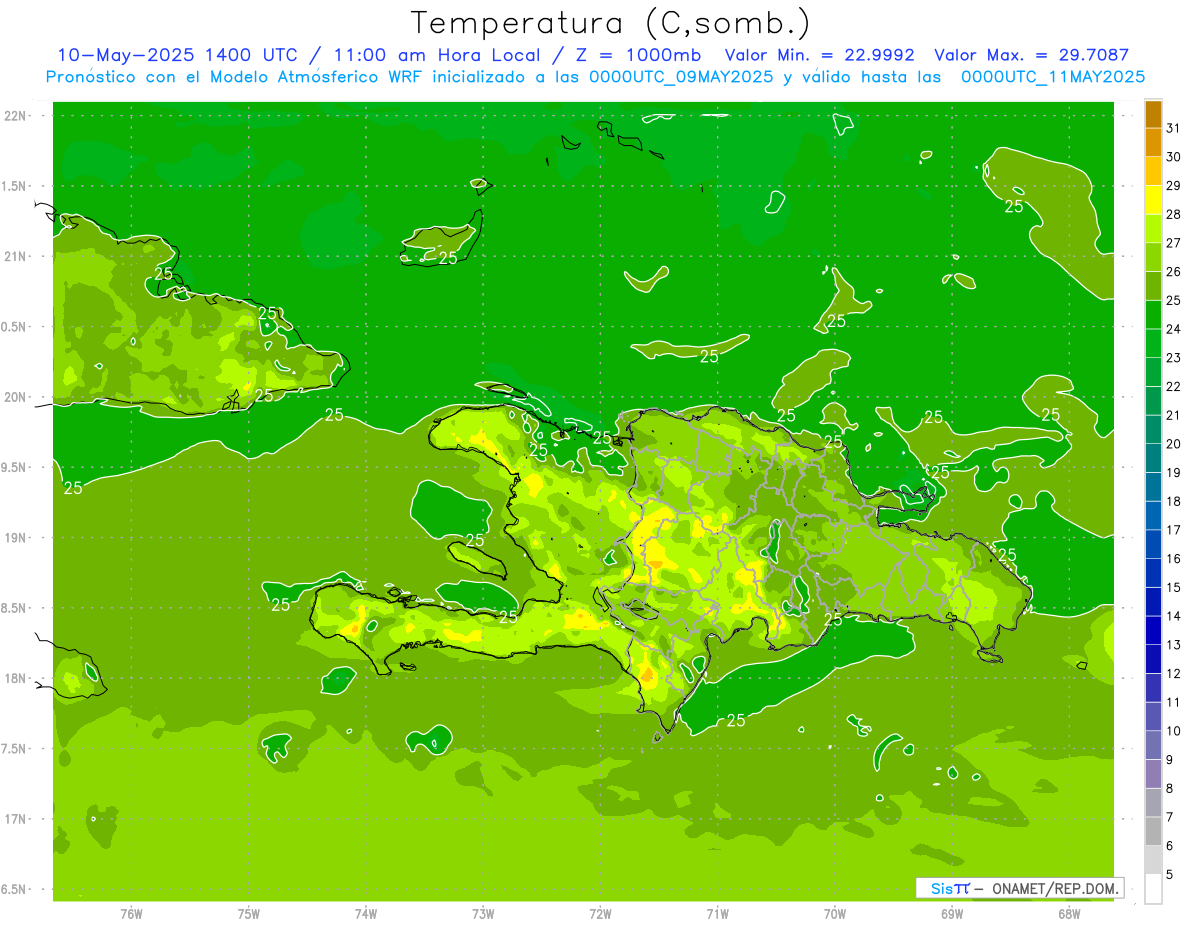Click the '75W' longitude axis label
This screenshot has width=1200, height=927.
tap(249, 913)
